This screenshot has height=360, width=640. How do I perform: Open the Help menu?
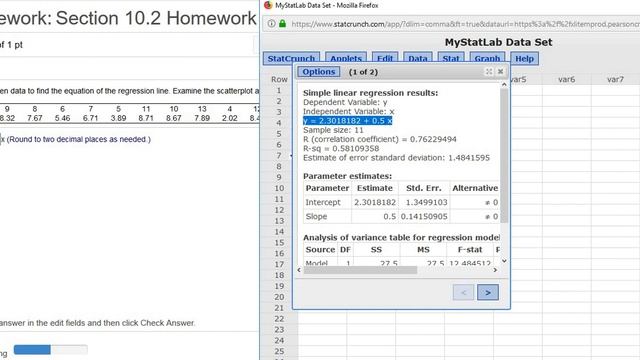pos(524,58)
